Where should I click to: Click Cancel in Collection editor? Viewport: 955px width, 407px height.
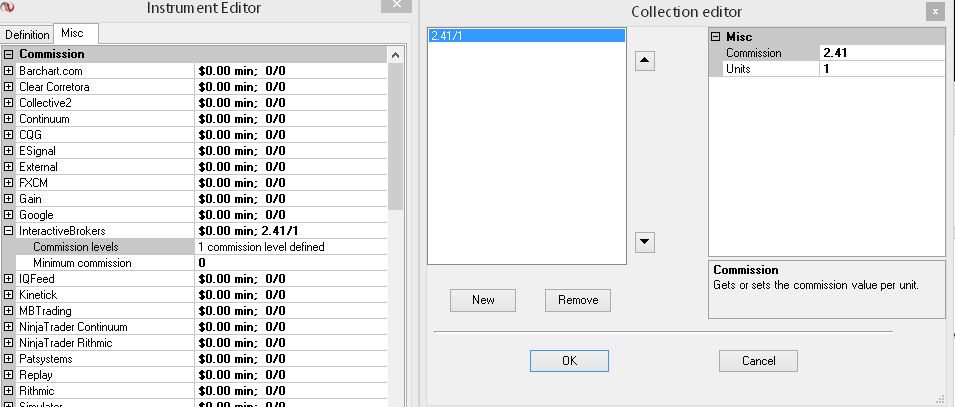point(758,361)
